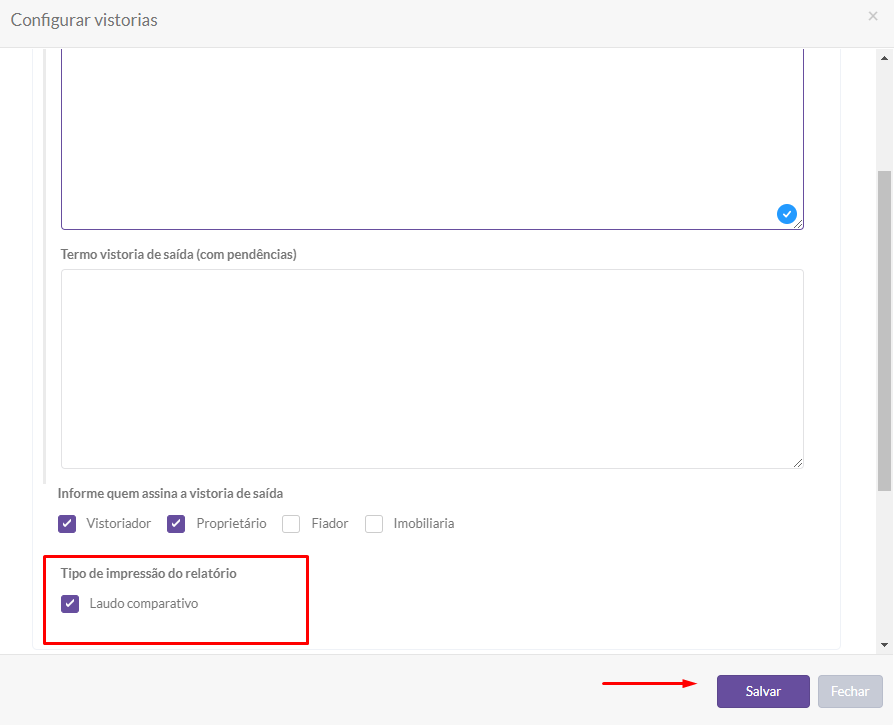894x725 pixels.
Task: Close the Configurar vistorias dialog with X
Action: click(x=873, y=17)
